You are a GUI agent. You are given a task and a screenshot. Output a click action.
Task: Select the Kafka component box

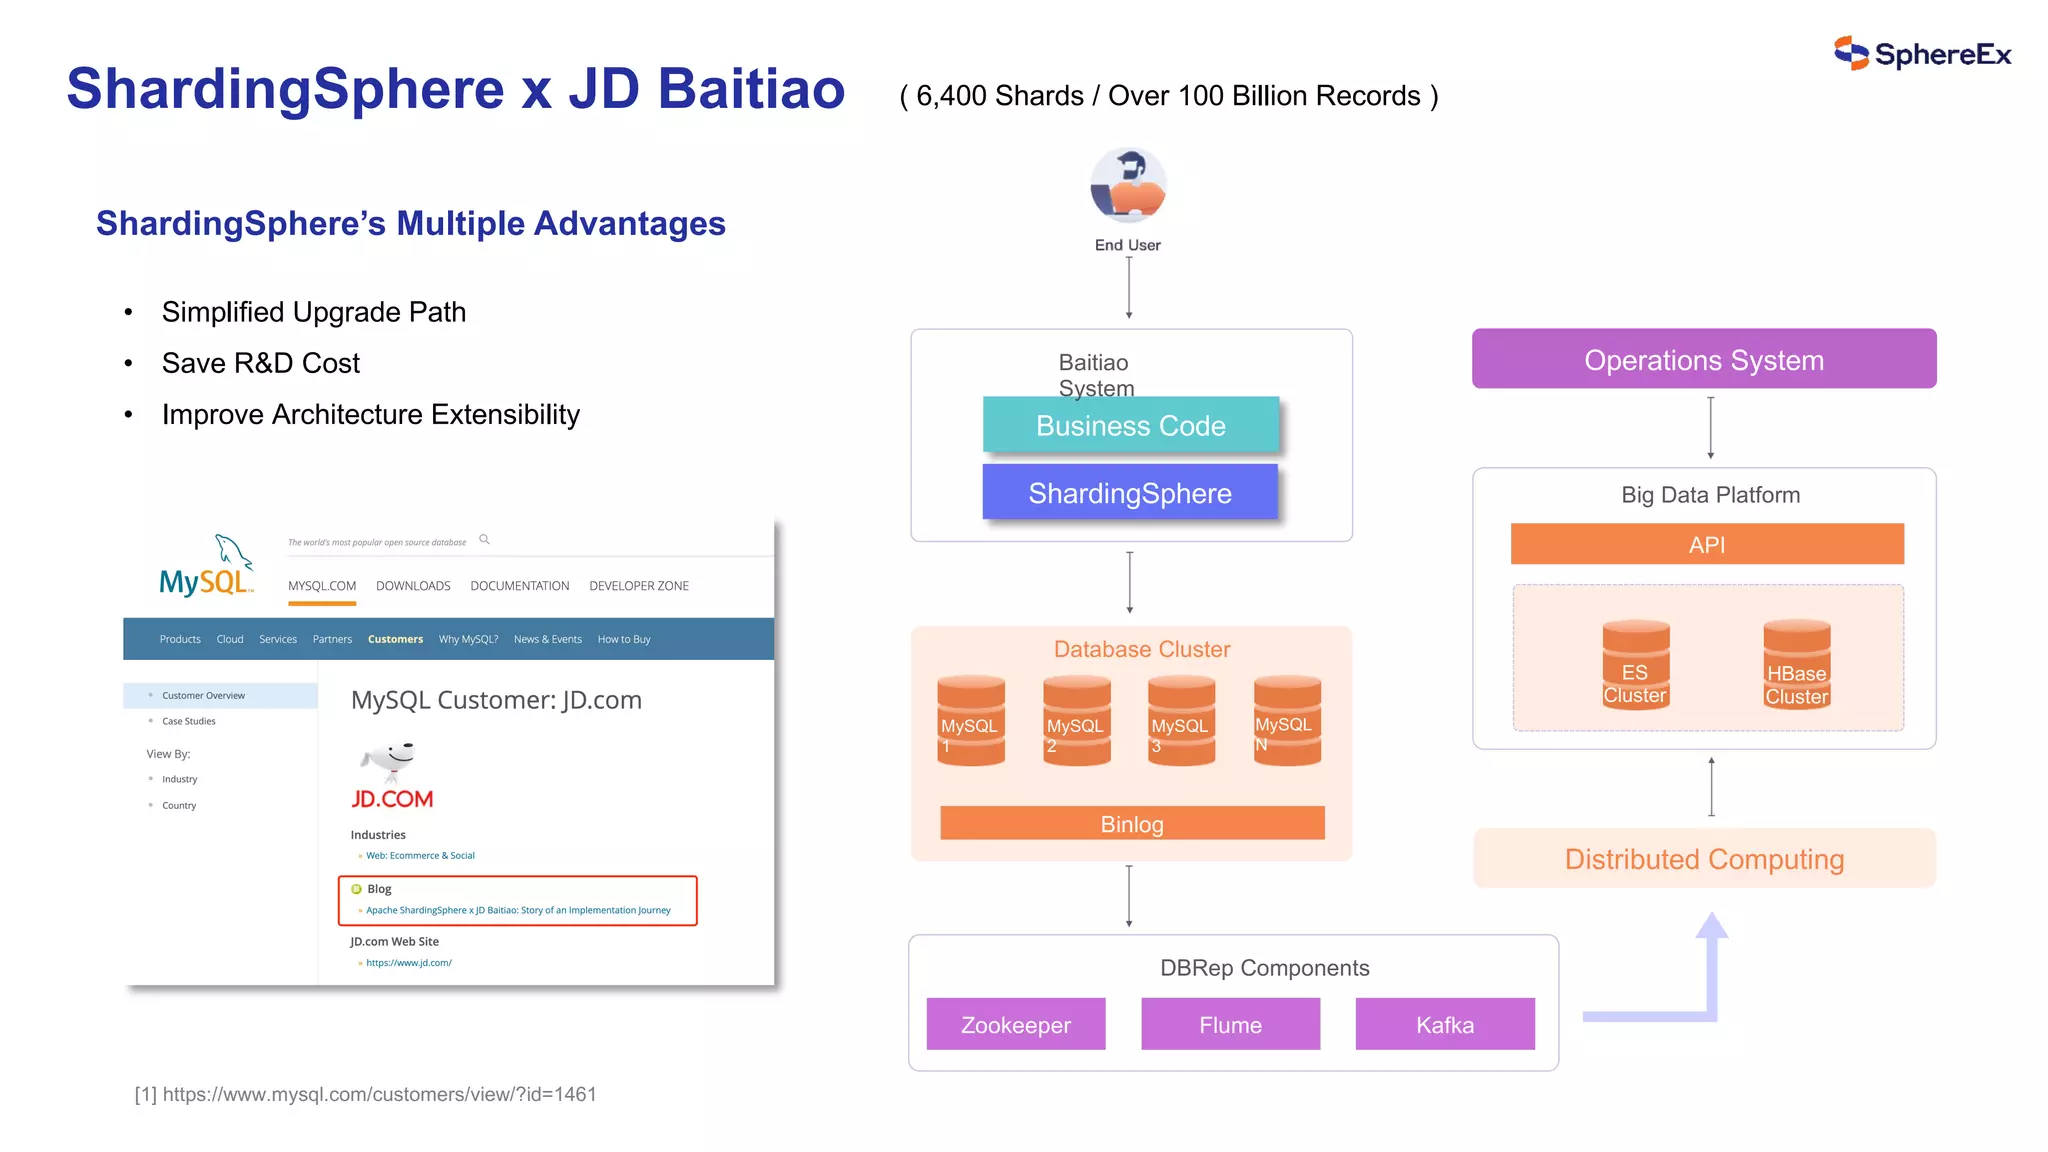click(x=1444, y=1025)
